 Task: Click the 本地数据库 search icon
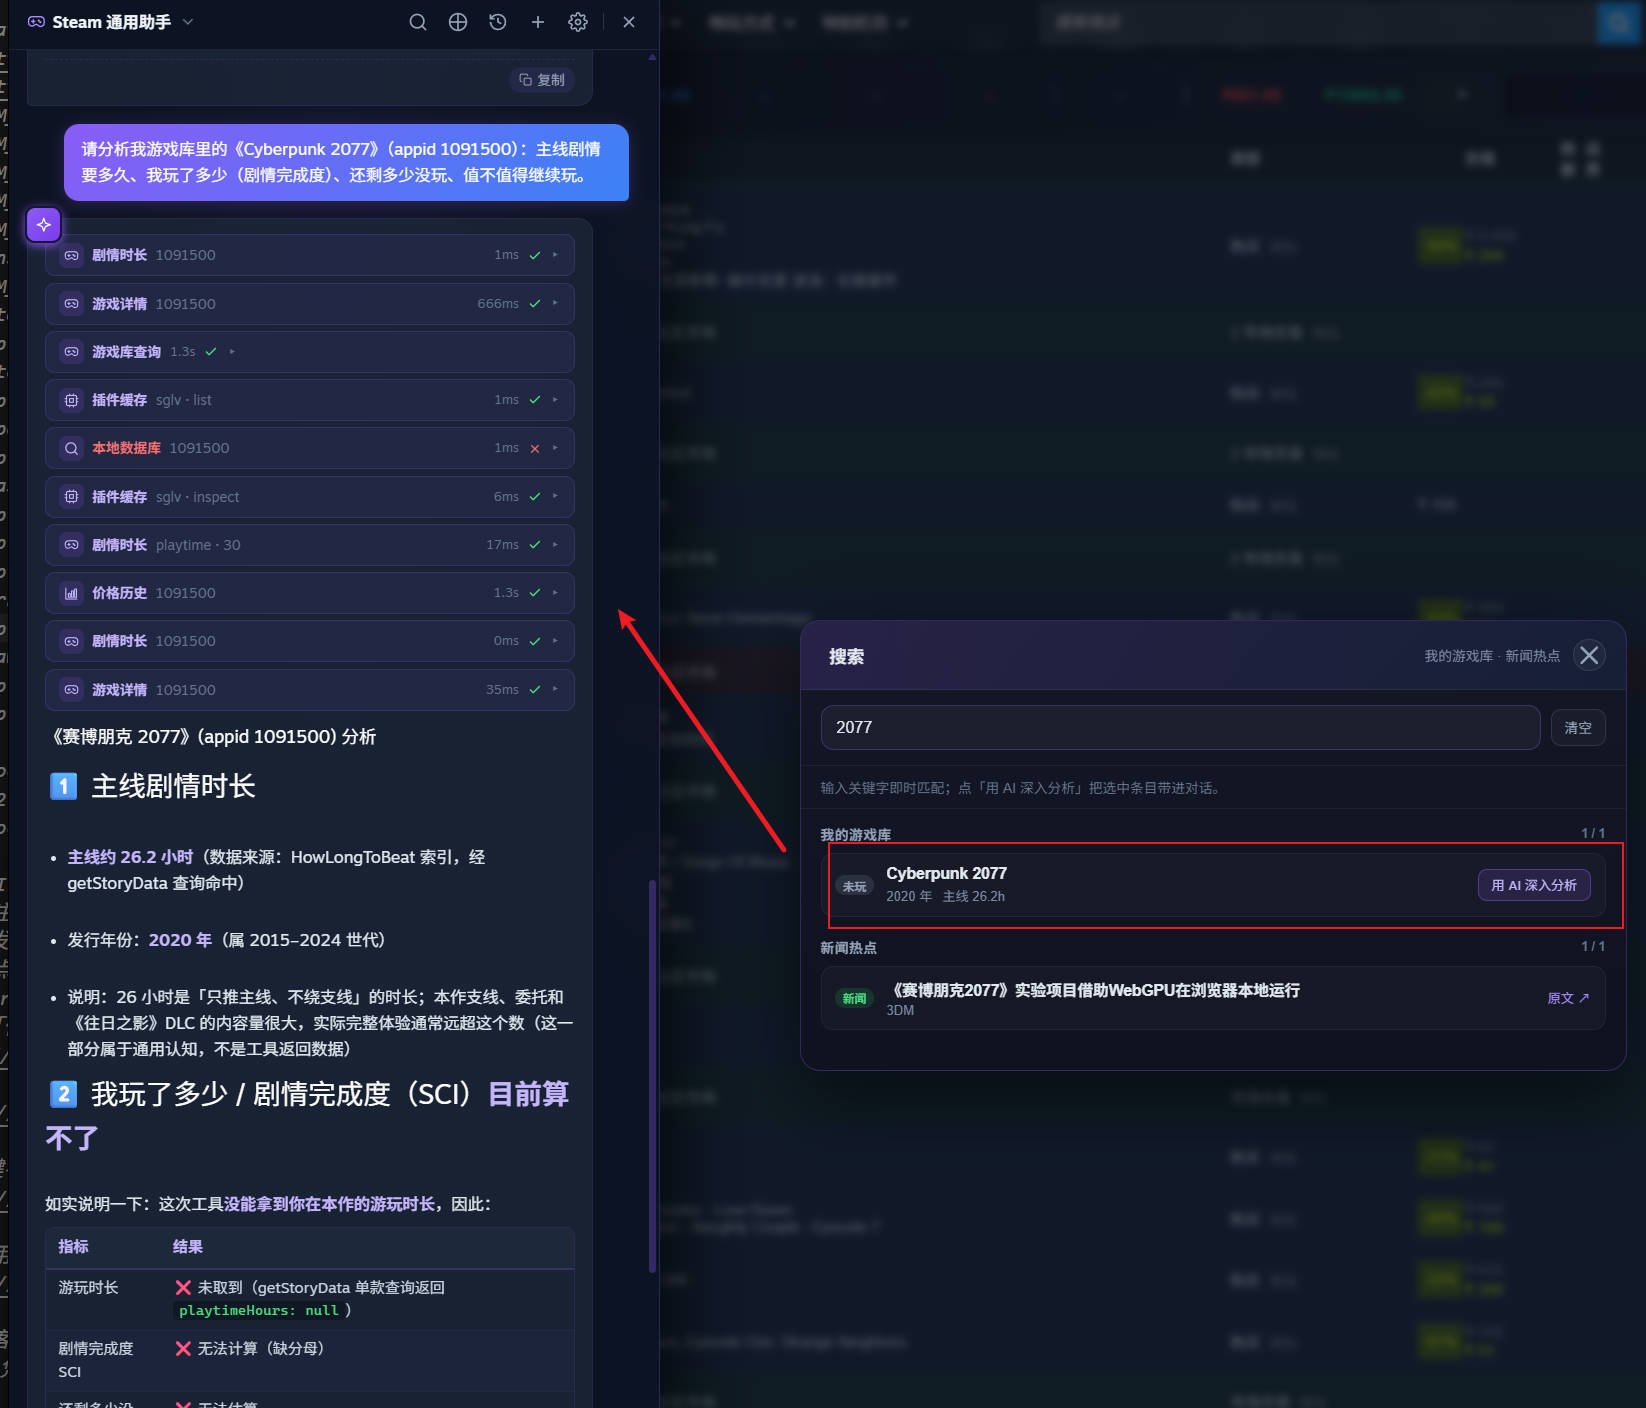point(71,448)
